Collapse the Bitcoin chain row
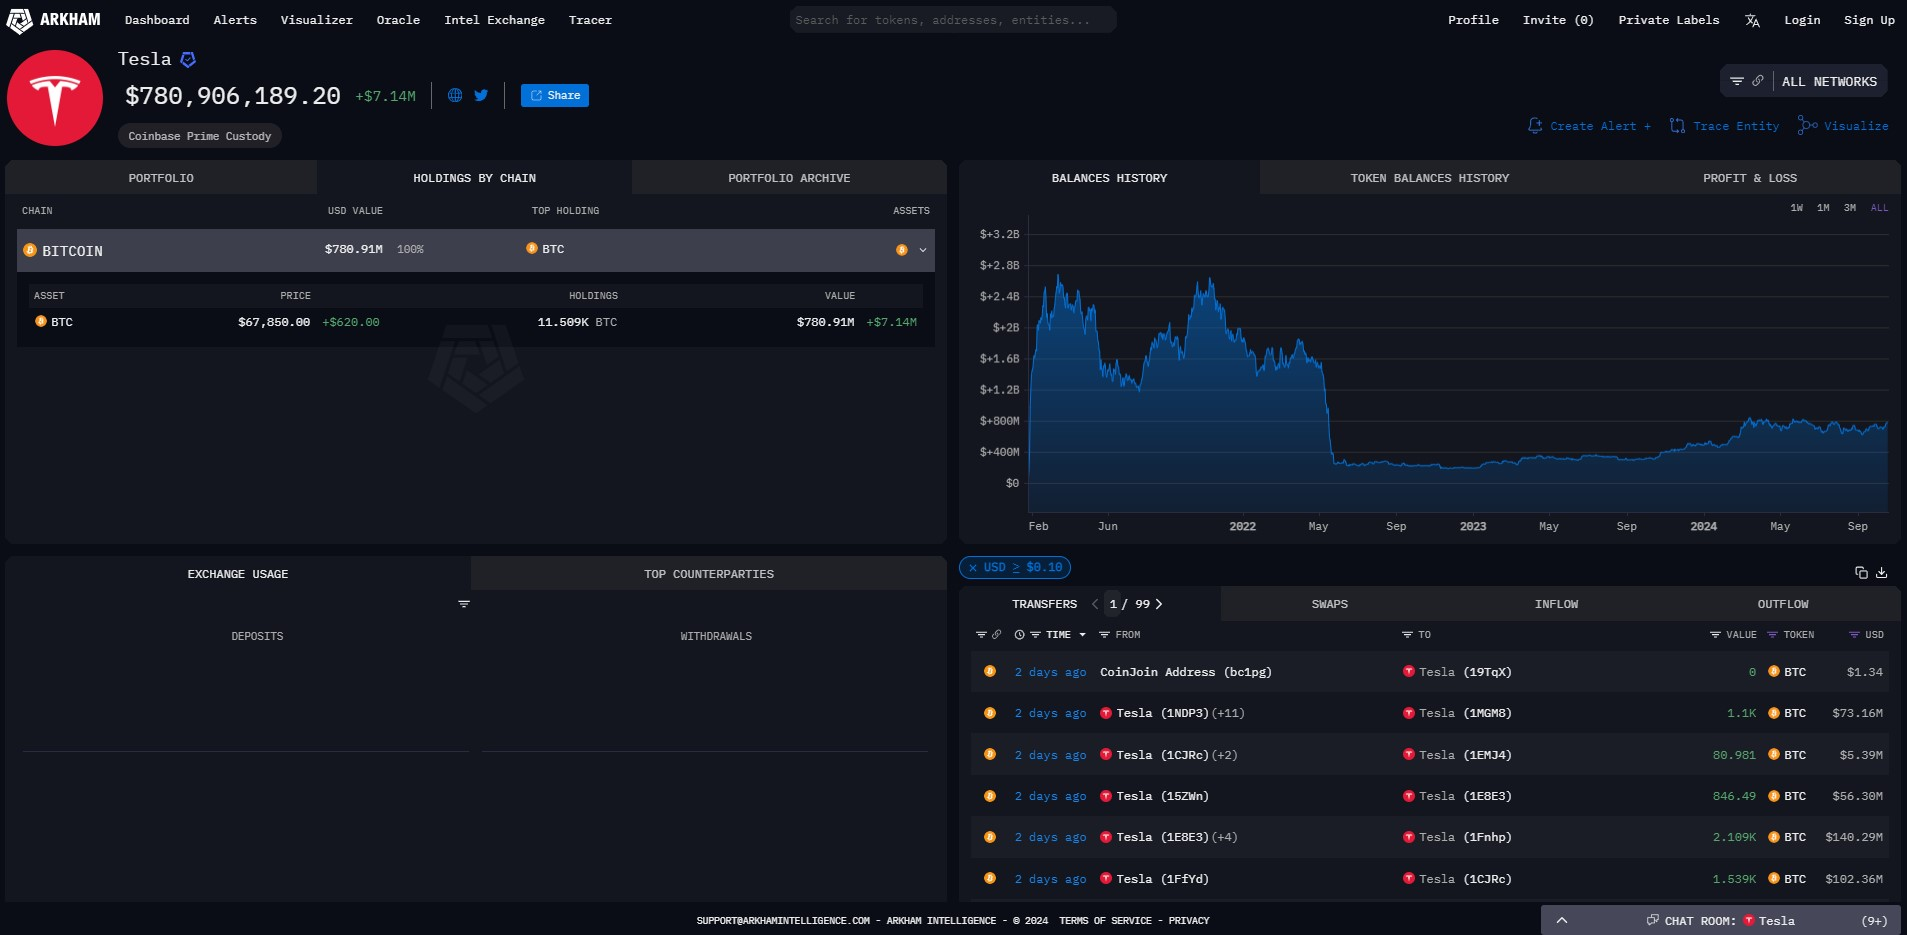 (x=922, y=251)
